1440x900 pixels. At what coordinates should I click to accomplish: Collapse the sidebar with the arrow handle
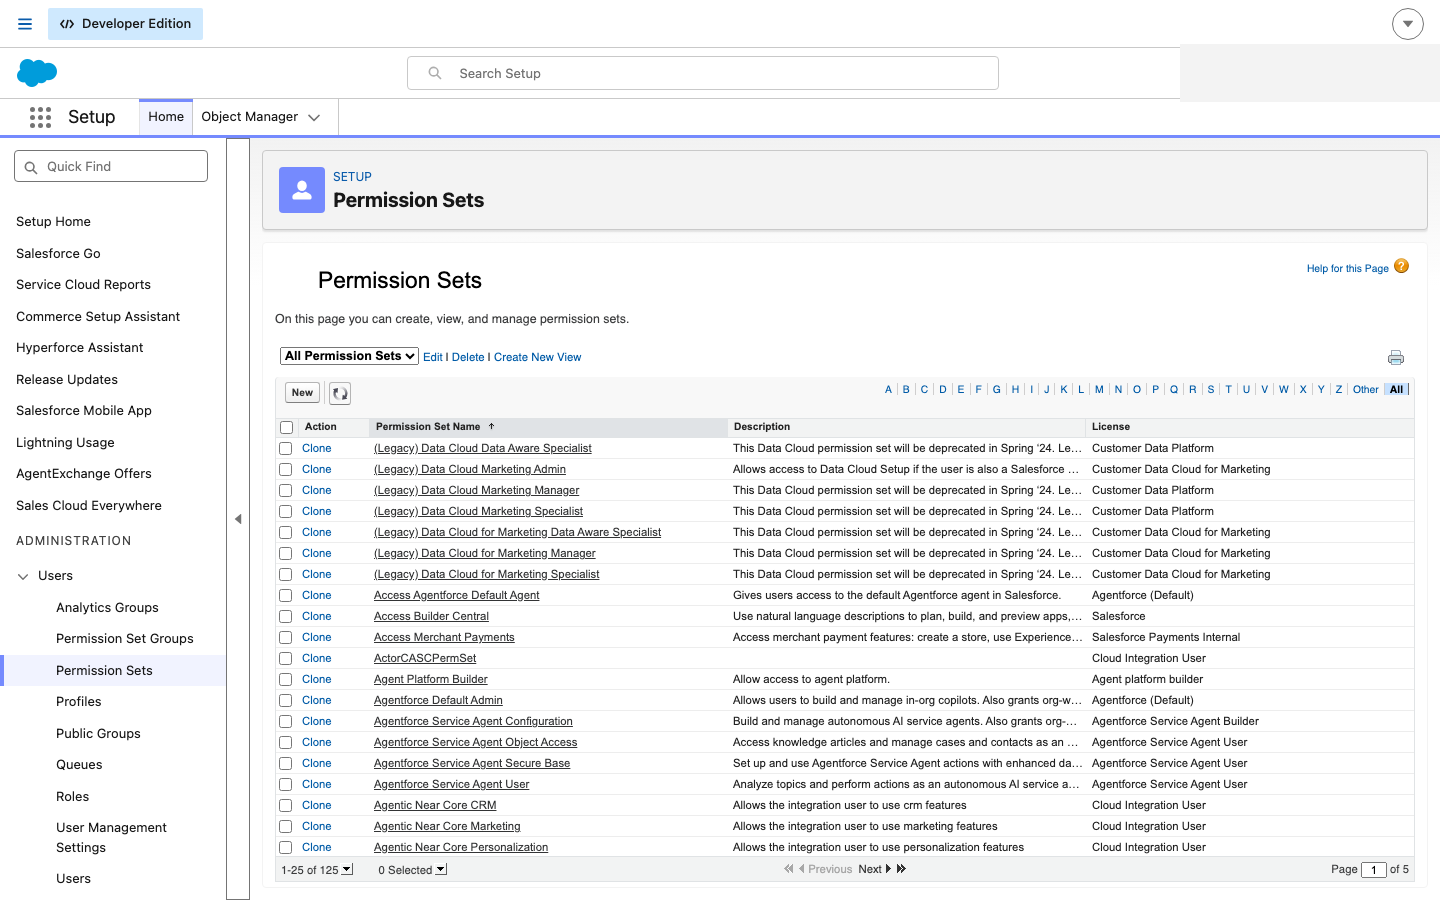tap(238, 519)
